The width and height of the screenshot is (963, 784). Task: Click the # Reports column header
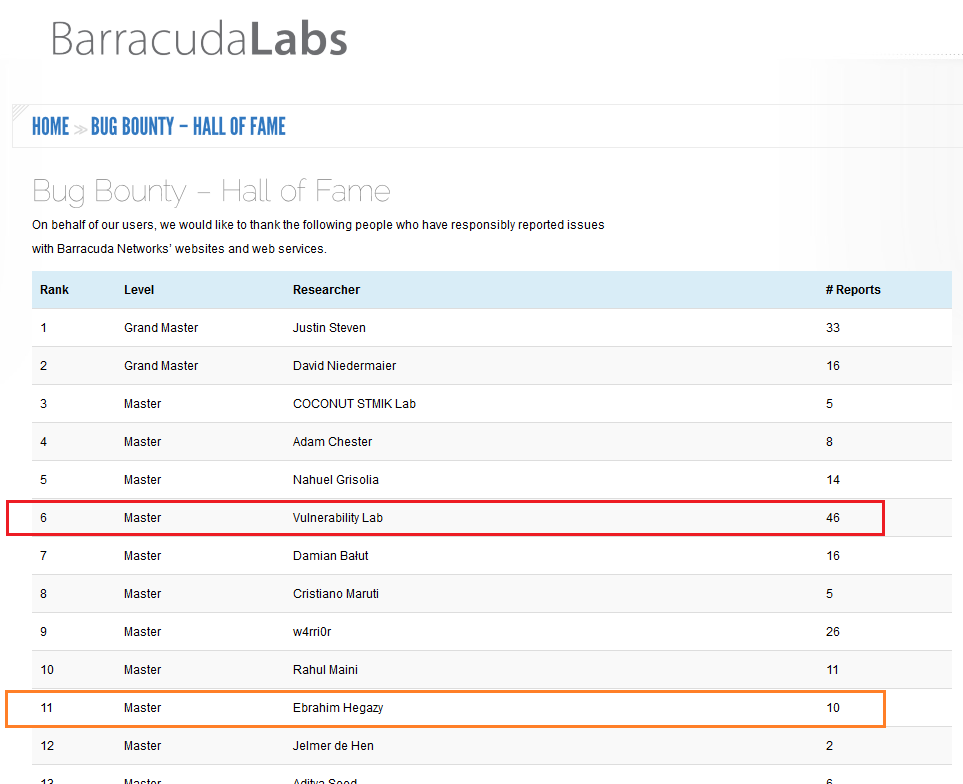(x=853, y=289)
